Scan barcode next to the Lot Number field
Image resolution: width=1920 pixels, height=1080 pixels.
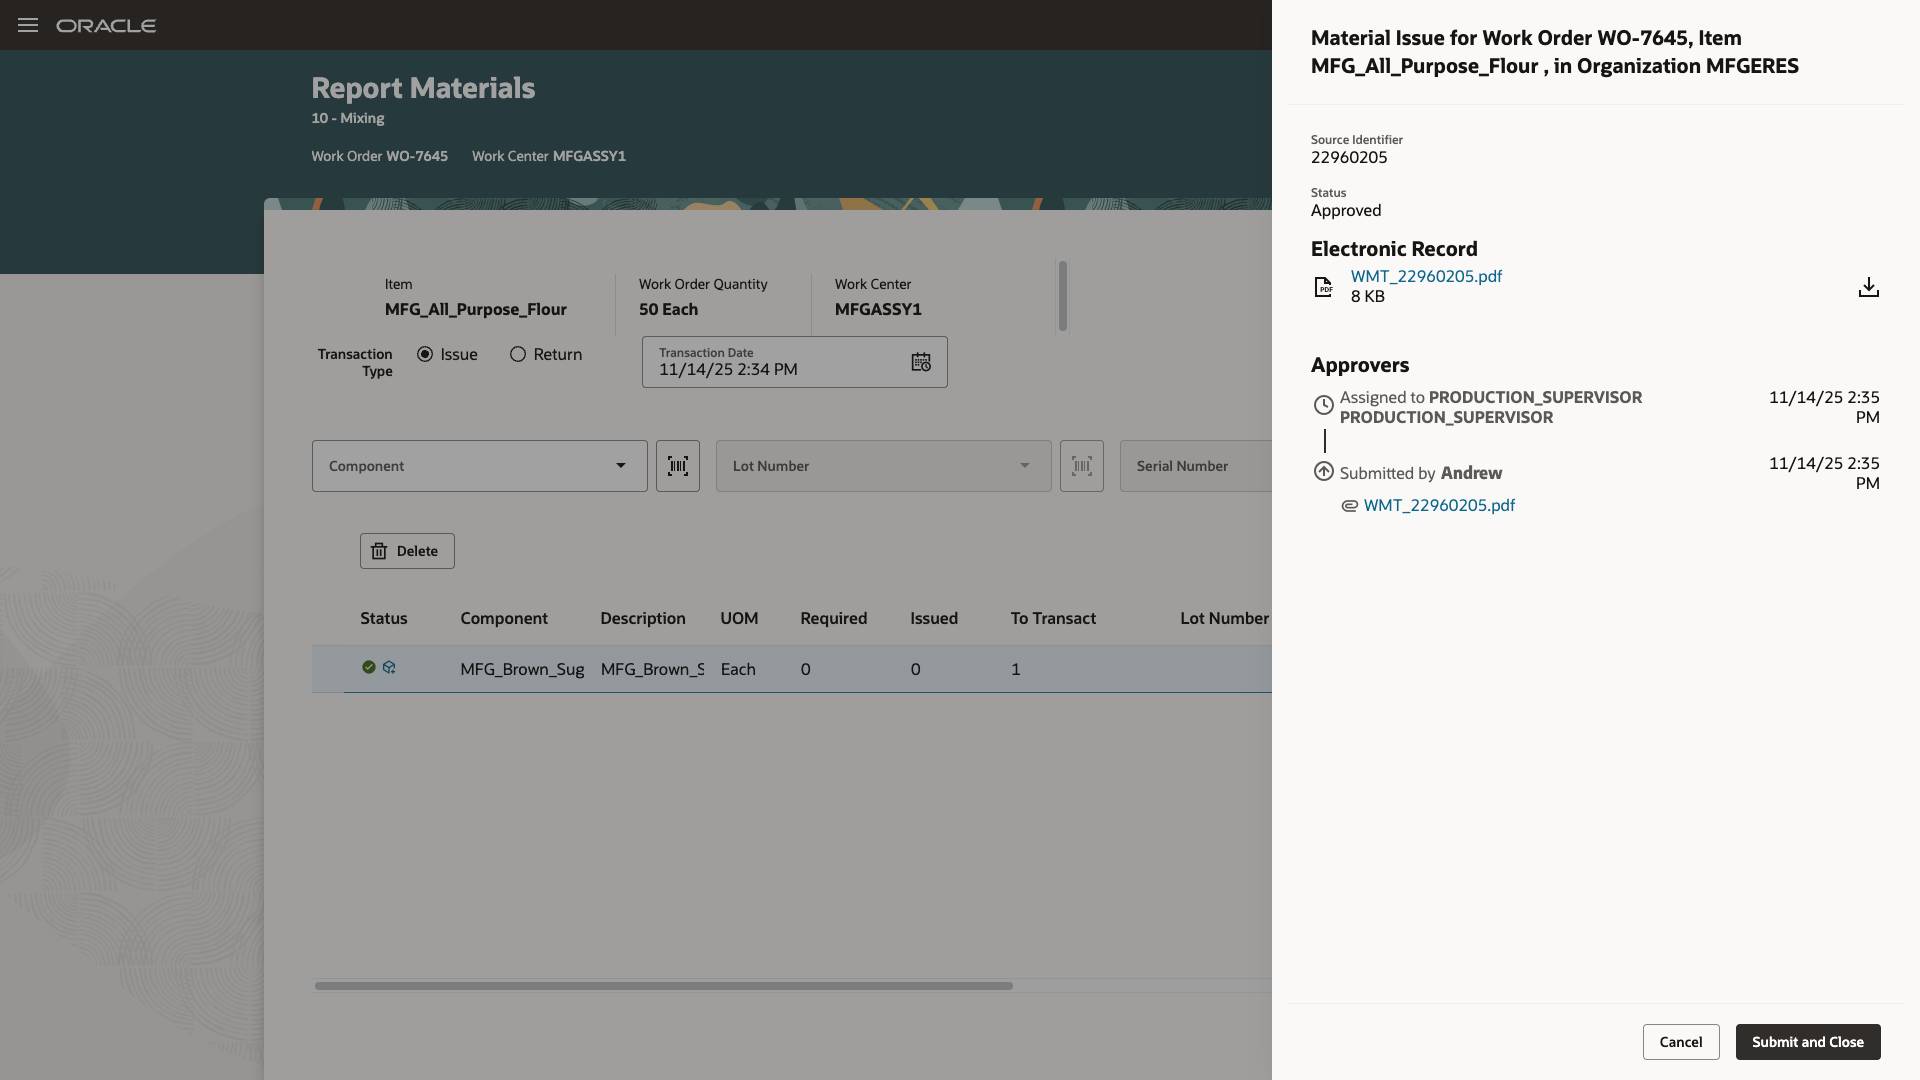pyautogui.click(x=1082, y=466)
